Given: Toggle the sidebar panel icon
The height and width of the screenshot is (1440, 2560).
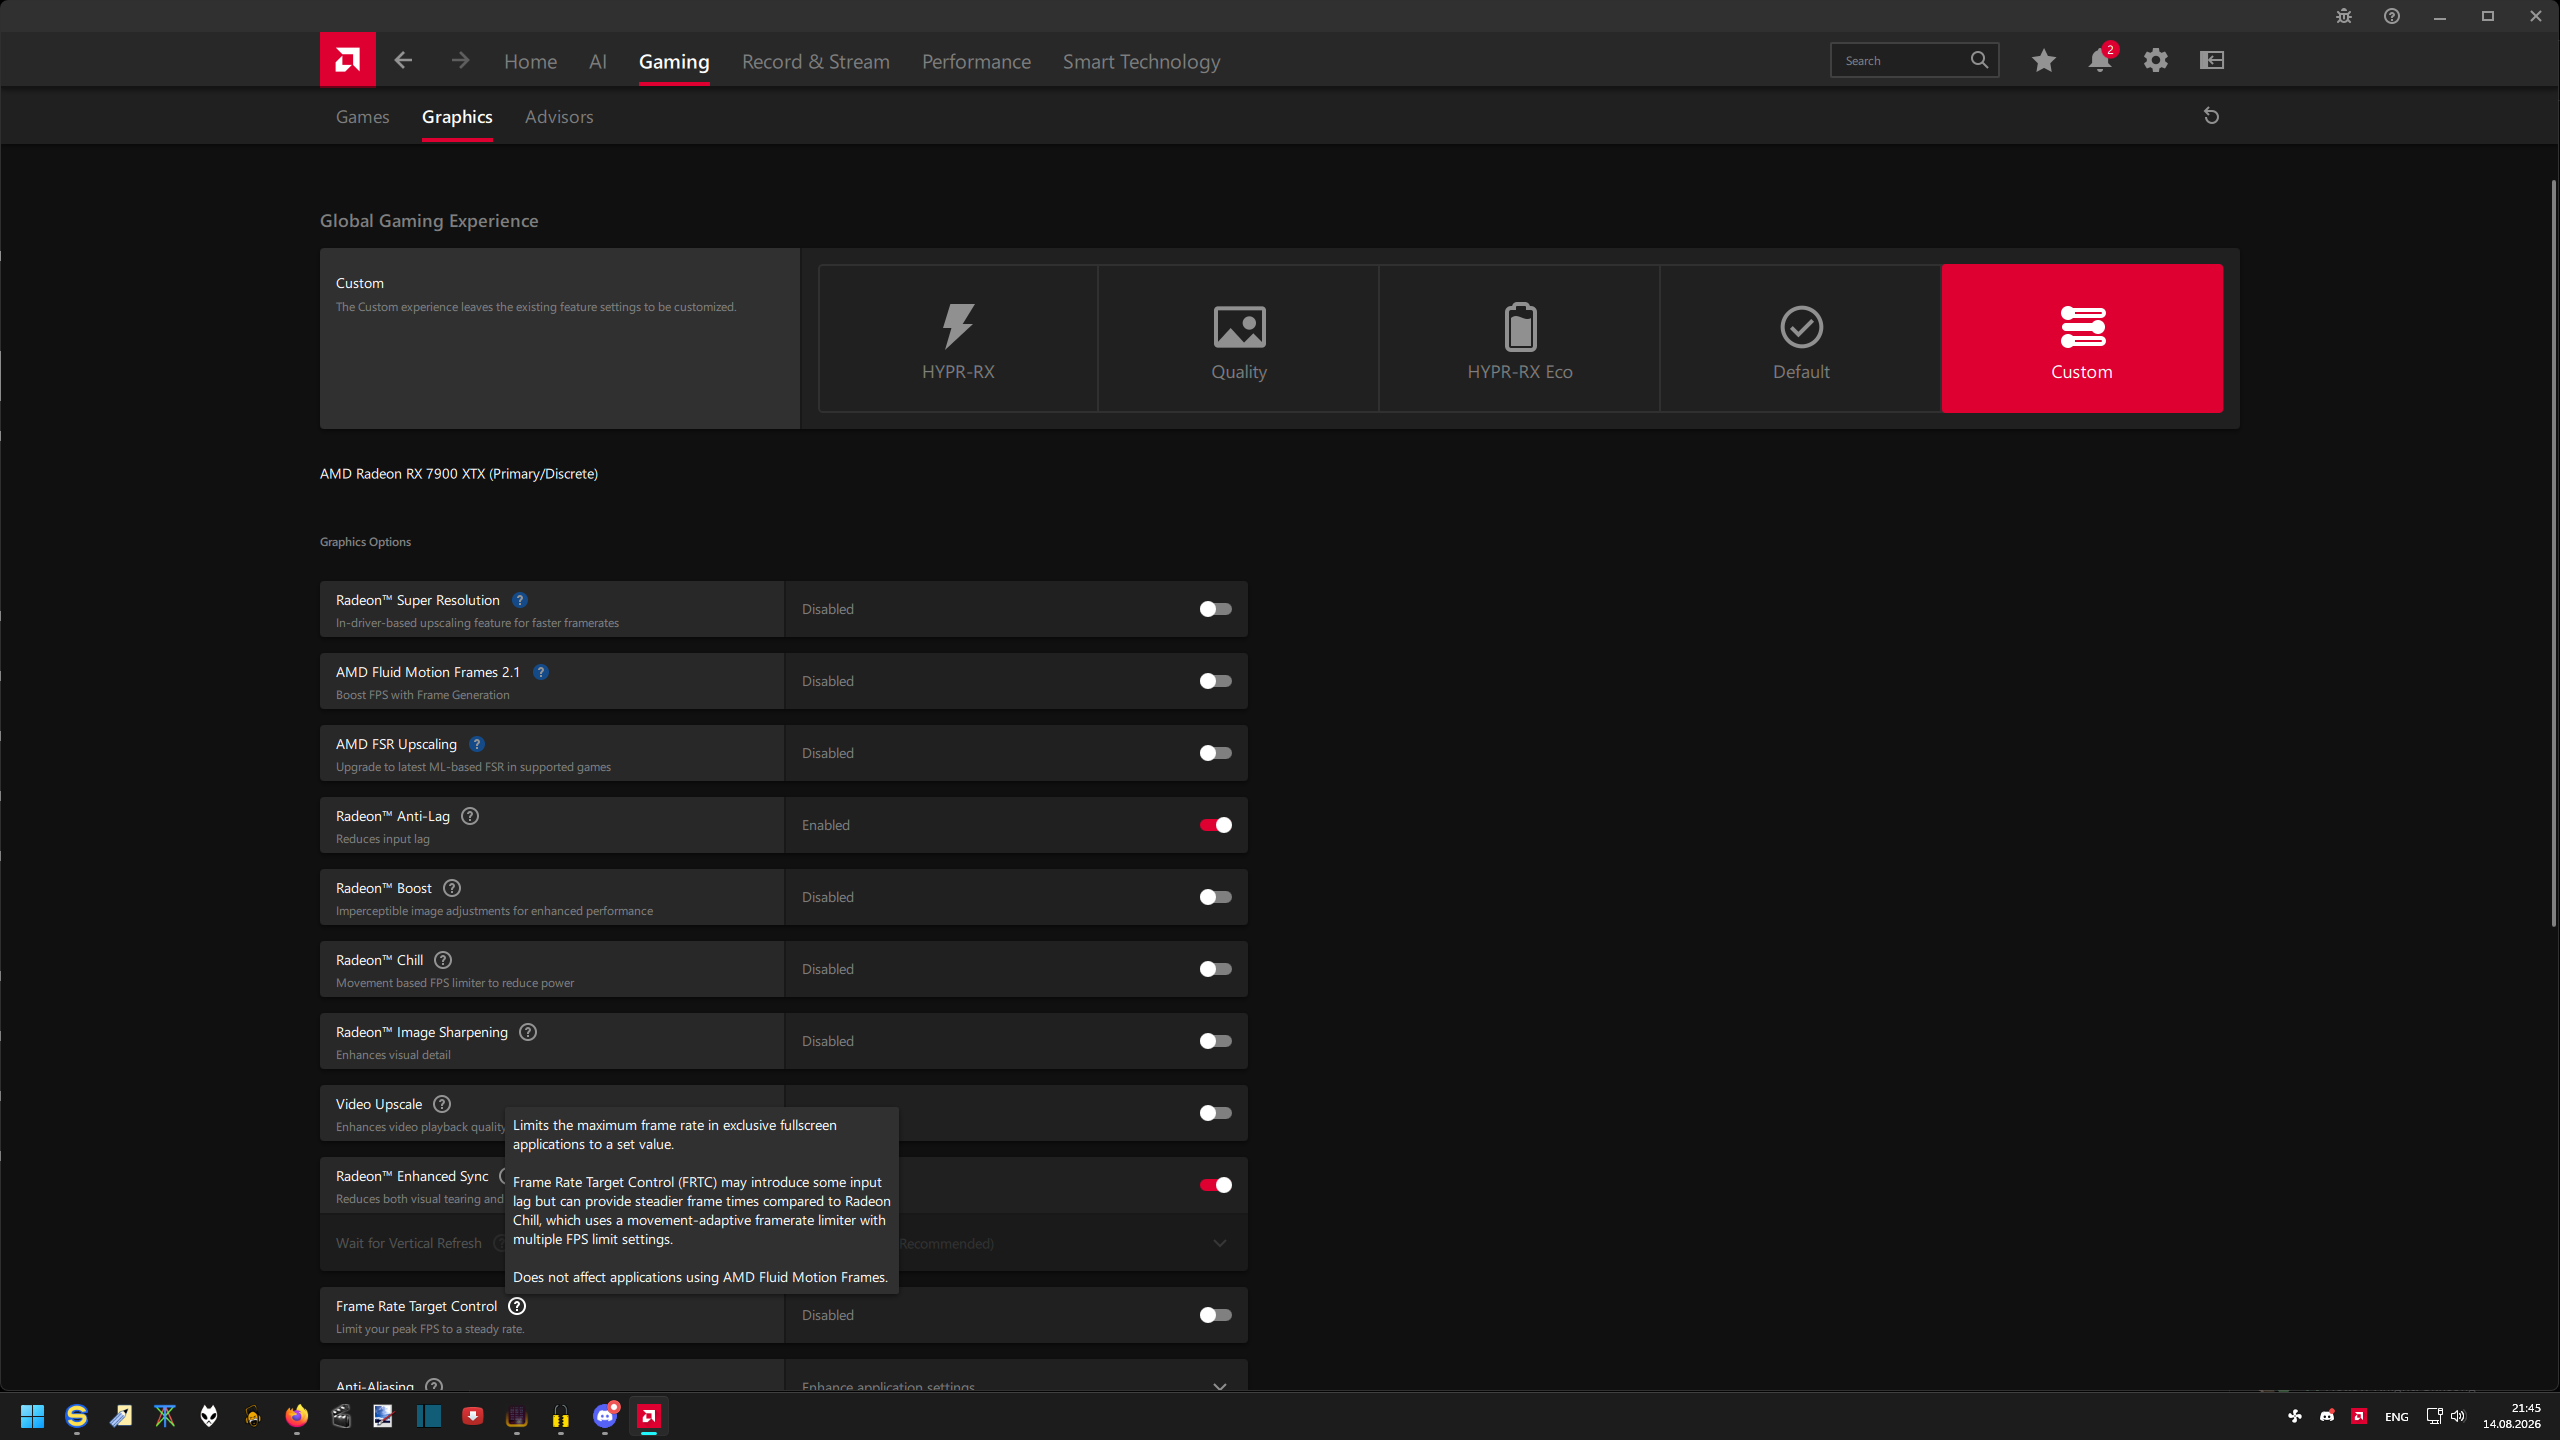Looking at the screenshot, I should pyautogui.click(x=2212, y=60).
